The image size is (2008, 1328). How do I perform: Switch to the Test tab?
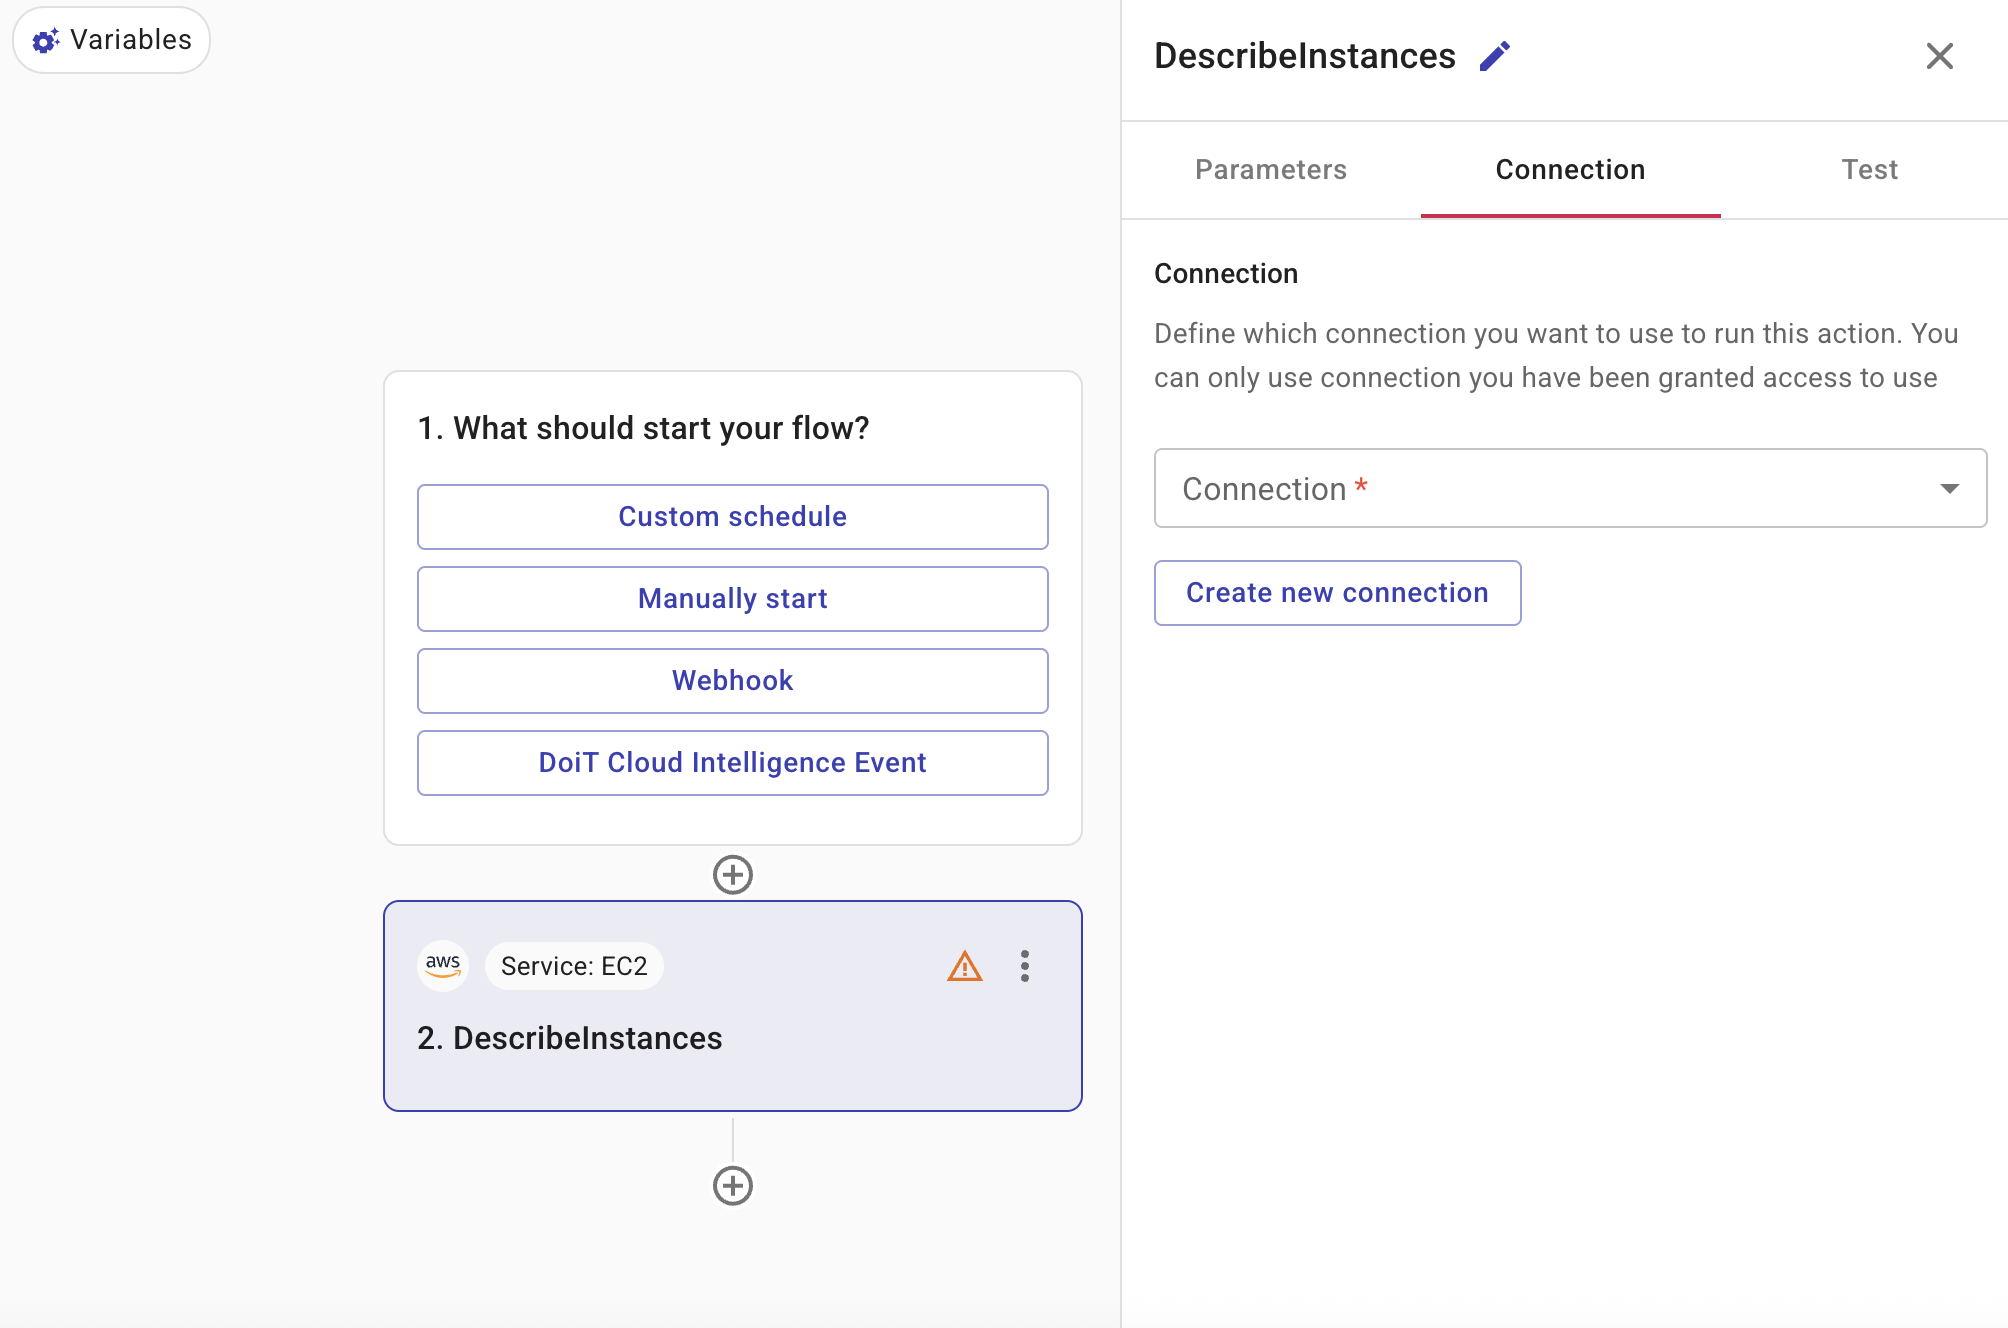coord(1869,170)
